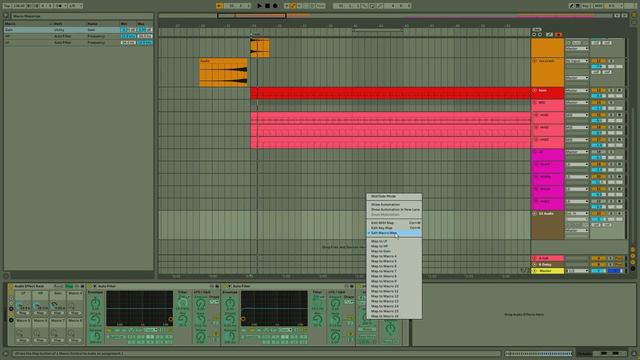This screenshot has width=640, height=360.
Task: Click the Min value of the HP mapping row
Action: pos(128,36)
